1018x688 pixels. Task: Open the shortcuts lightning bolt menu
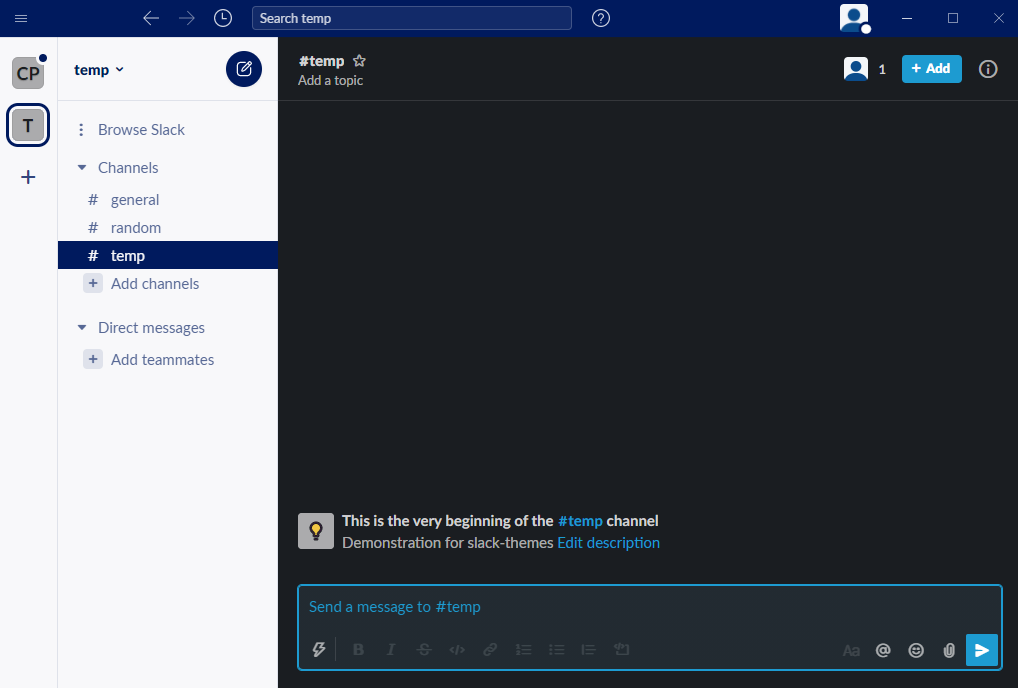pos(319,649)
